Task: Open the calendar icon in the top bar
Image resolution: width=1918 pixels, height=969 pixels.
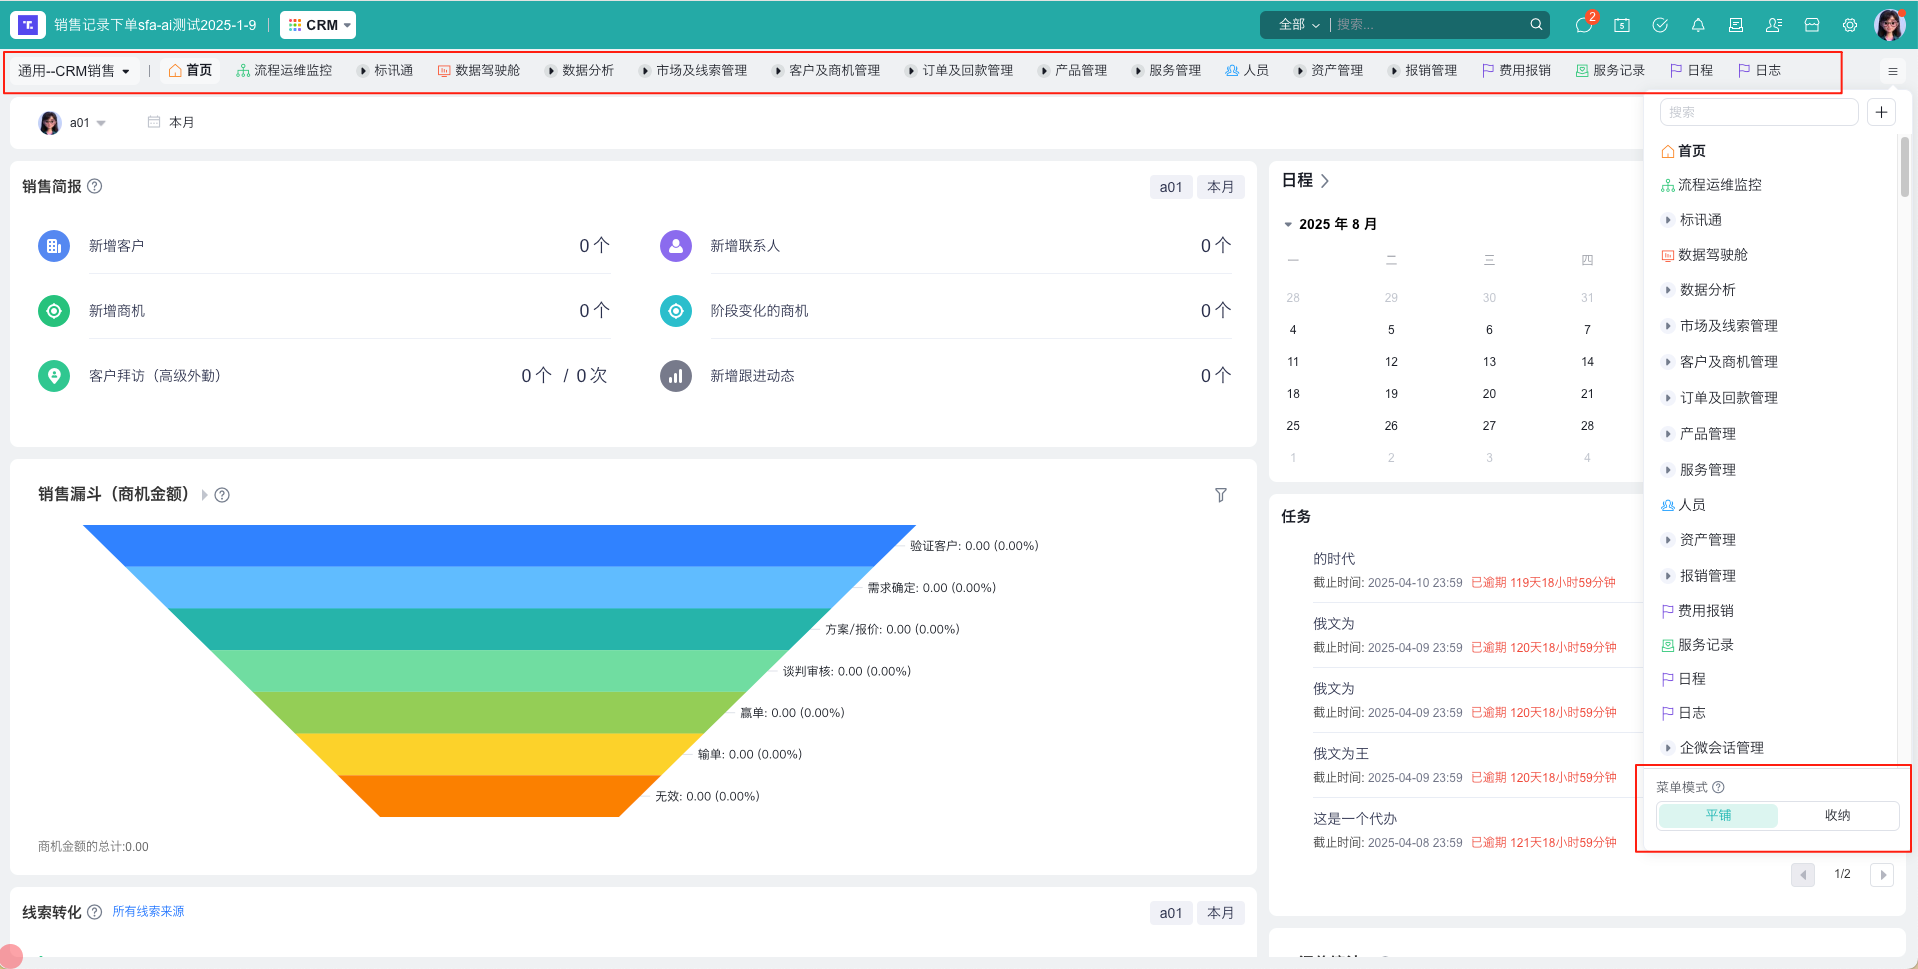Action: [x=1622, y=25]
